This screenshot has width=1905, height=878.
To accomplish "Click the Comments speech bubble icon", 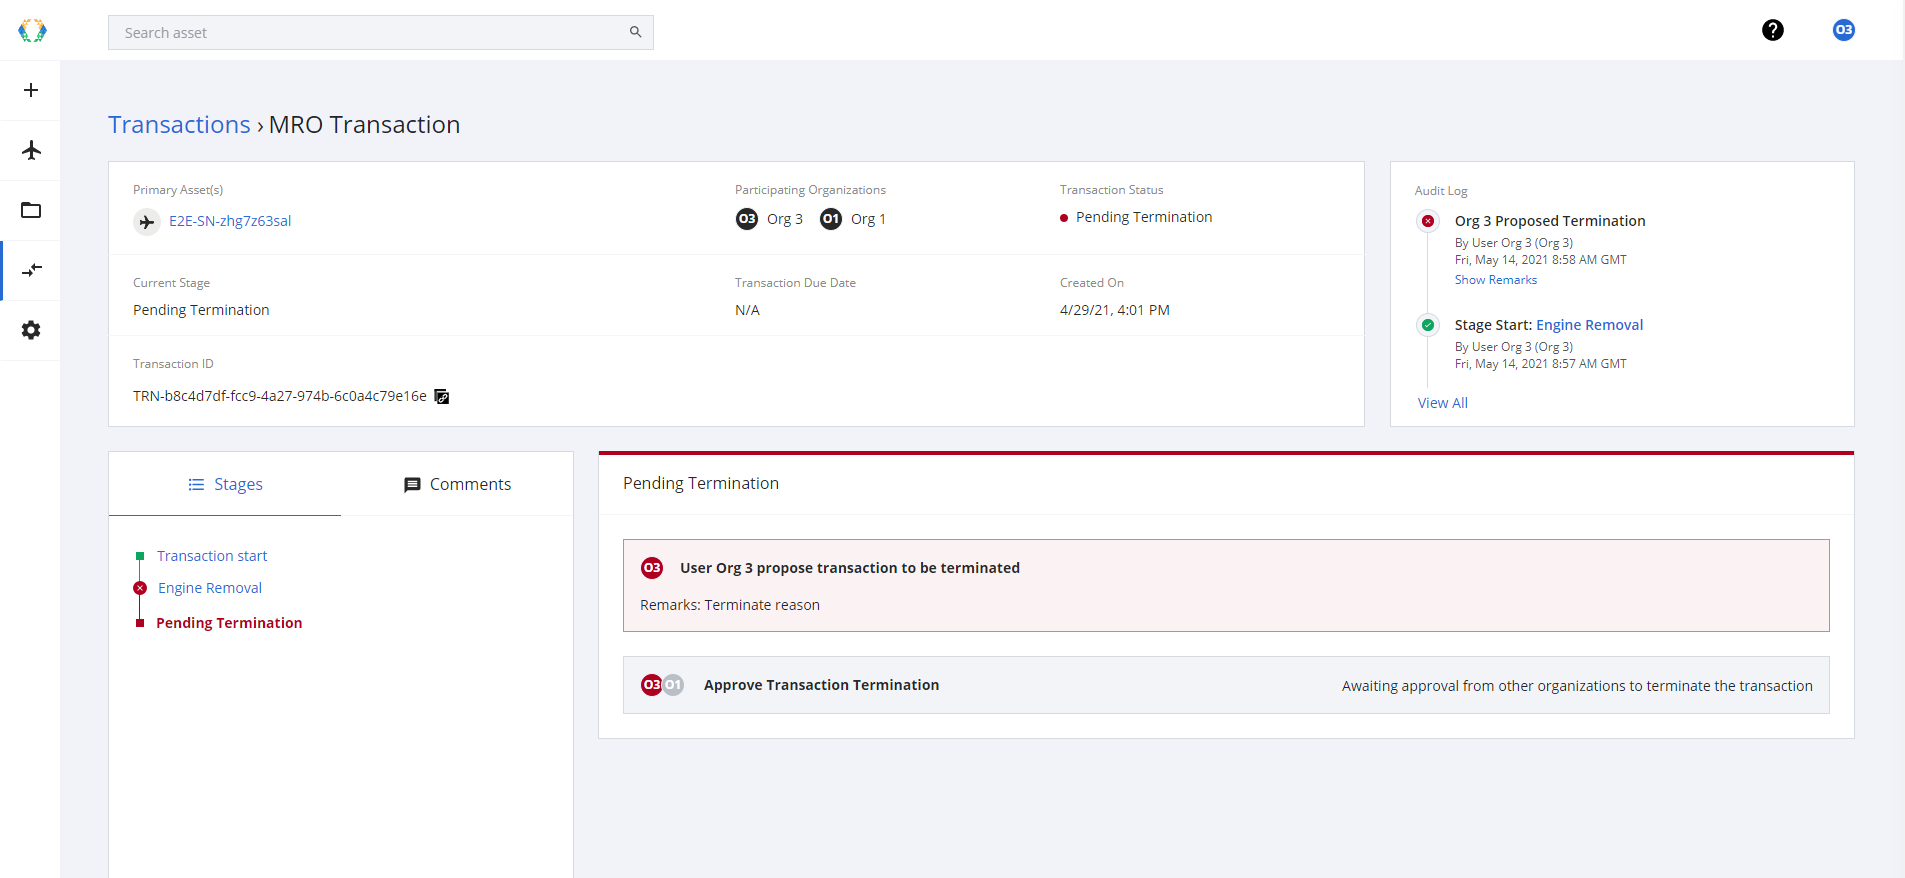I will pyautogui.click(x=412, y=485).
